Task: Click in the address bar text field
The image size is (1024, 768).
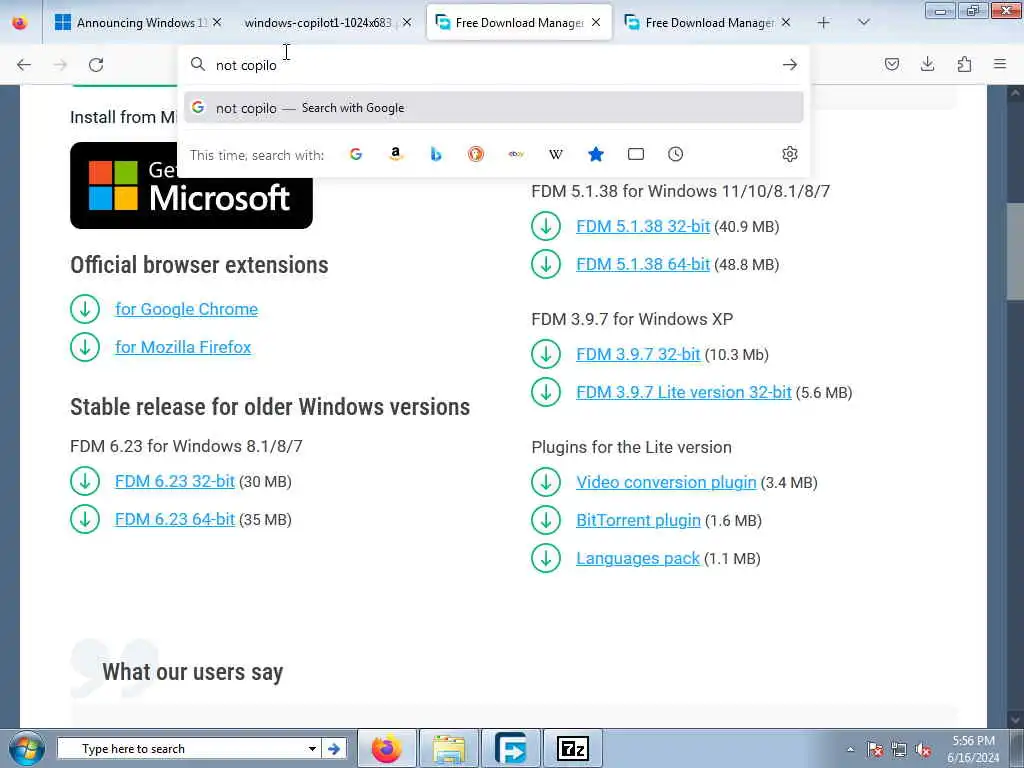Action: [493, 65]
